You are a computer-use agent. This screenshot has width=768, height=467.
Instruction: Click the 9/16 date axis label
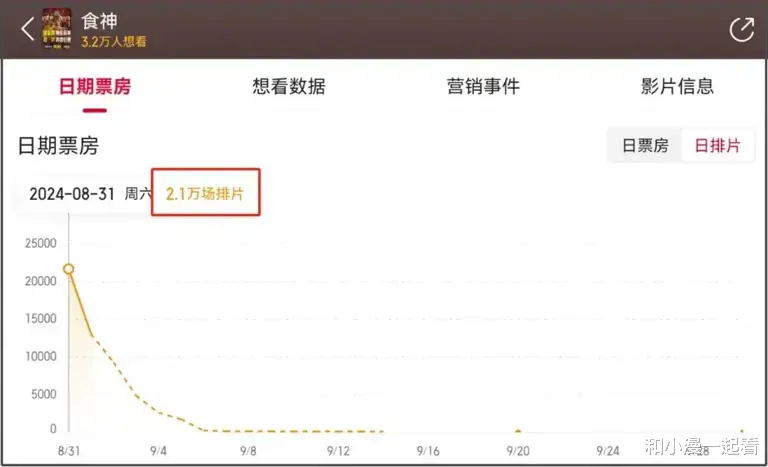[x=428, y=451]
